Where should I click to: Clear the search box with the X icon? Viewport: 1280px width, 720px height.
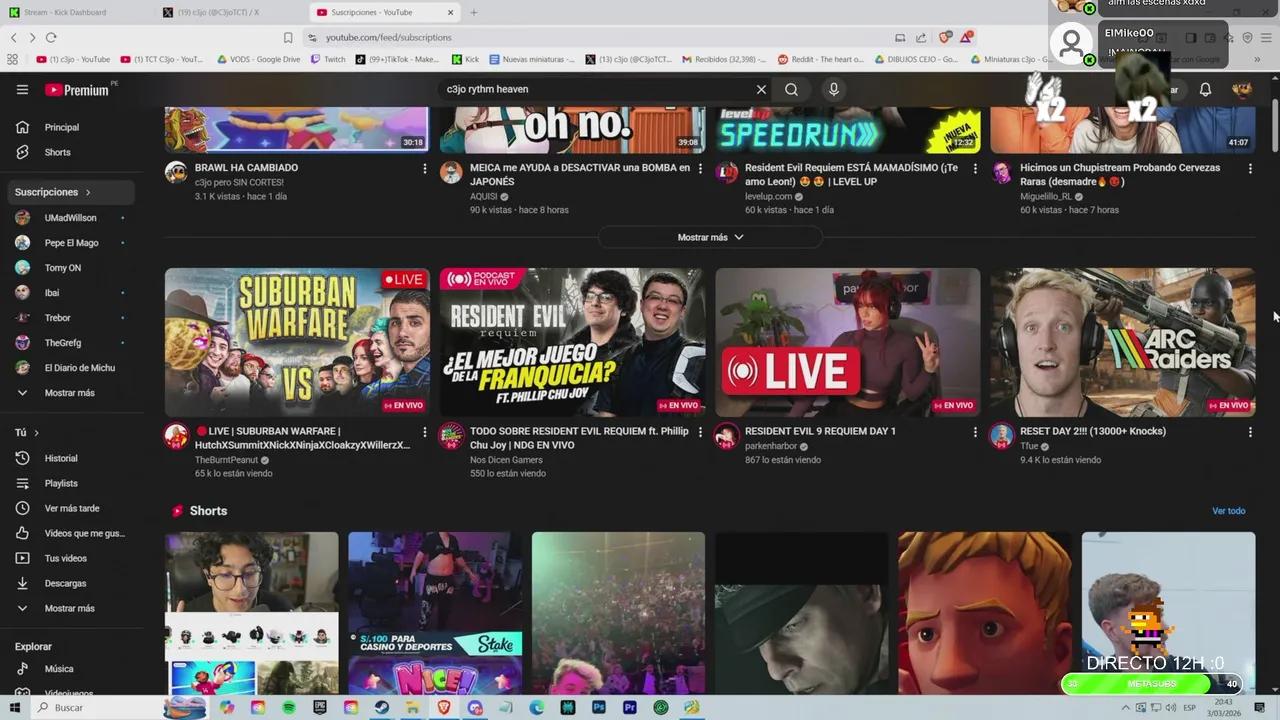(761, 89)
